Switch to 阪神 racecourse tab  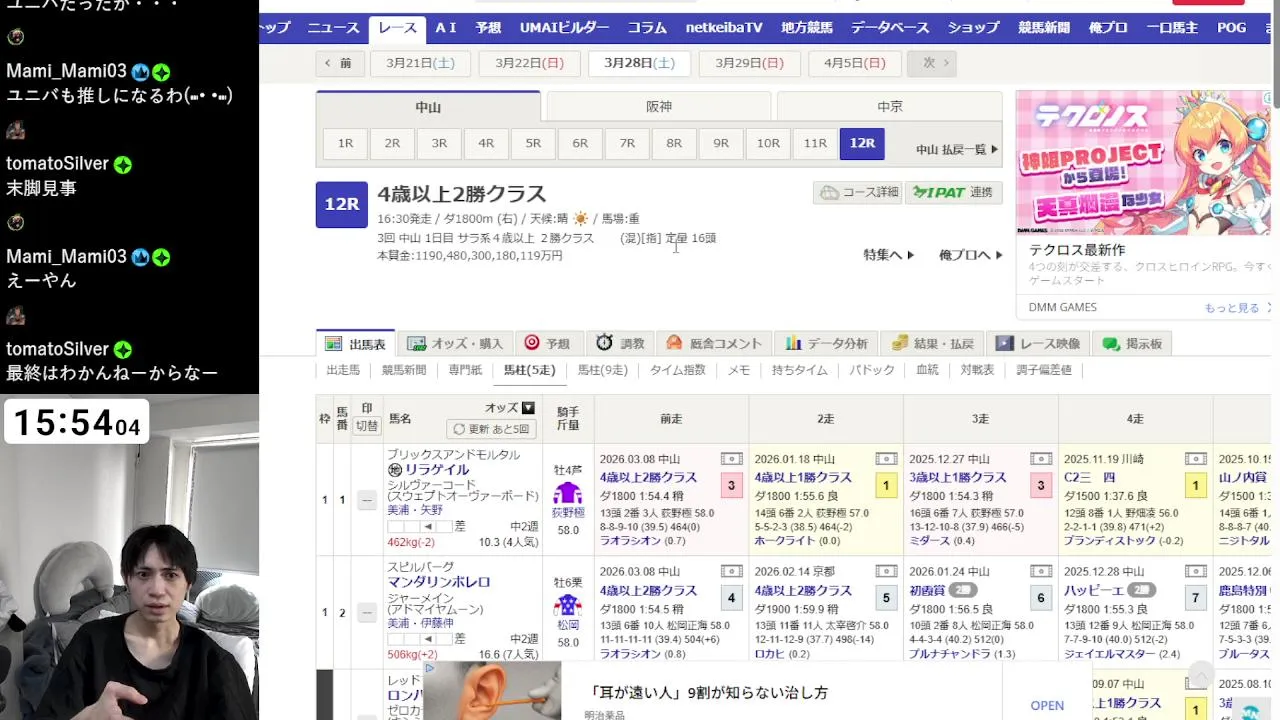click(659, 107)
